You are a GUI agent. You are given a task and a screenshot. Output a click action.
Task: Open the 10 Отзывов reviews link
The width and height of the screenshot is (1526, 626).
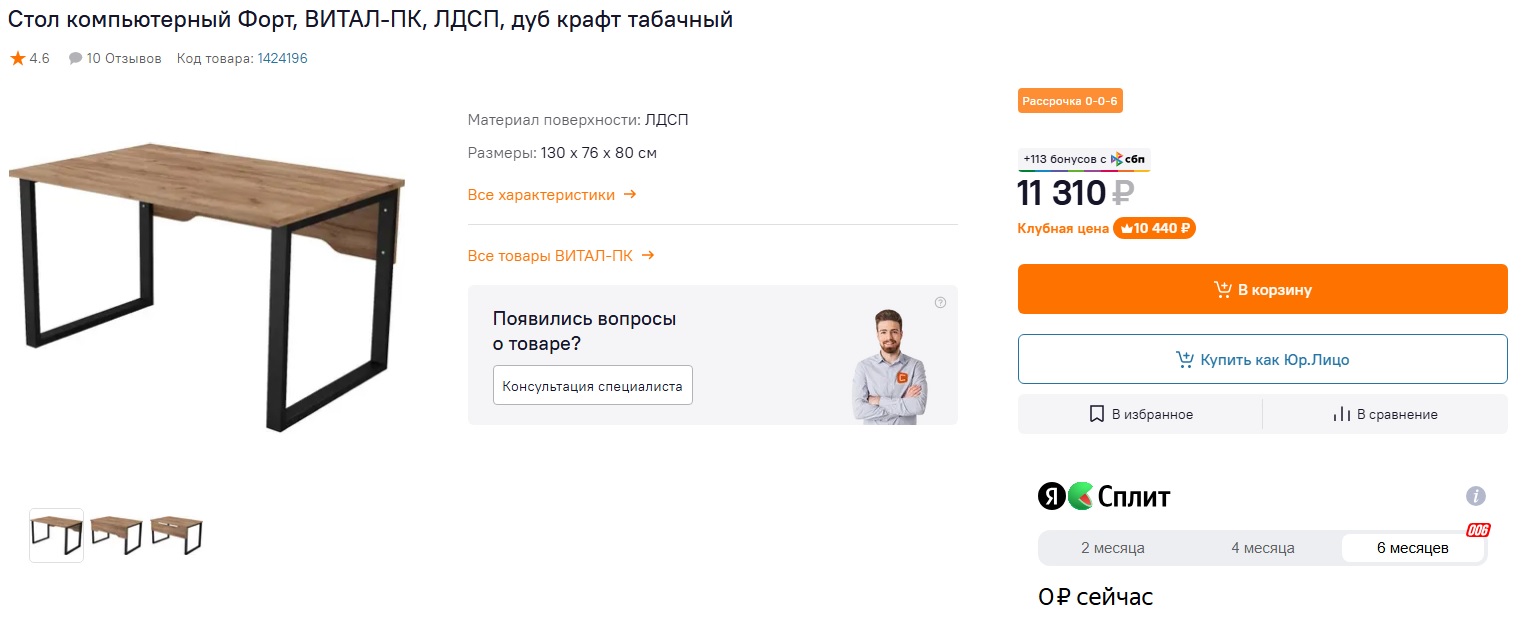pos(124,59)
